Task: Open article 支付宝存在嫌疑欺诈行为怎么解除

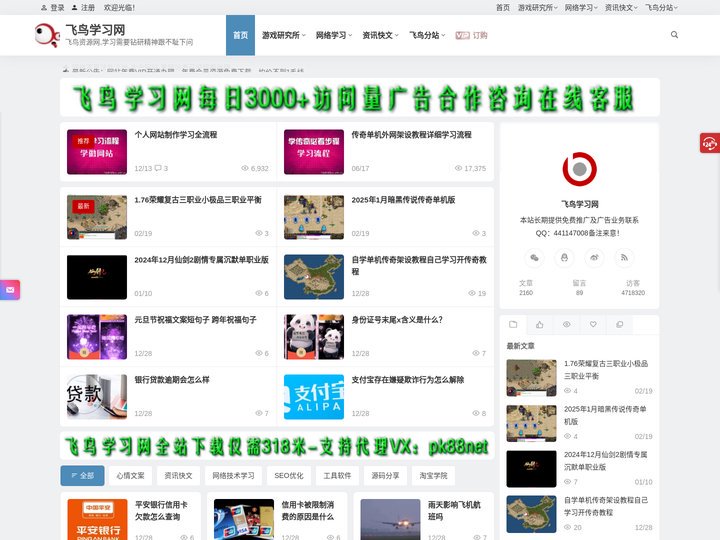Action: [x=408, y=380]
